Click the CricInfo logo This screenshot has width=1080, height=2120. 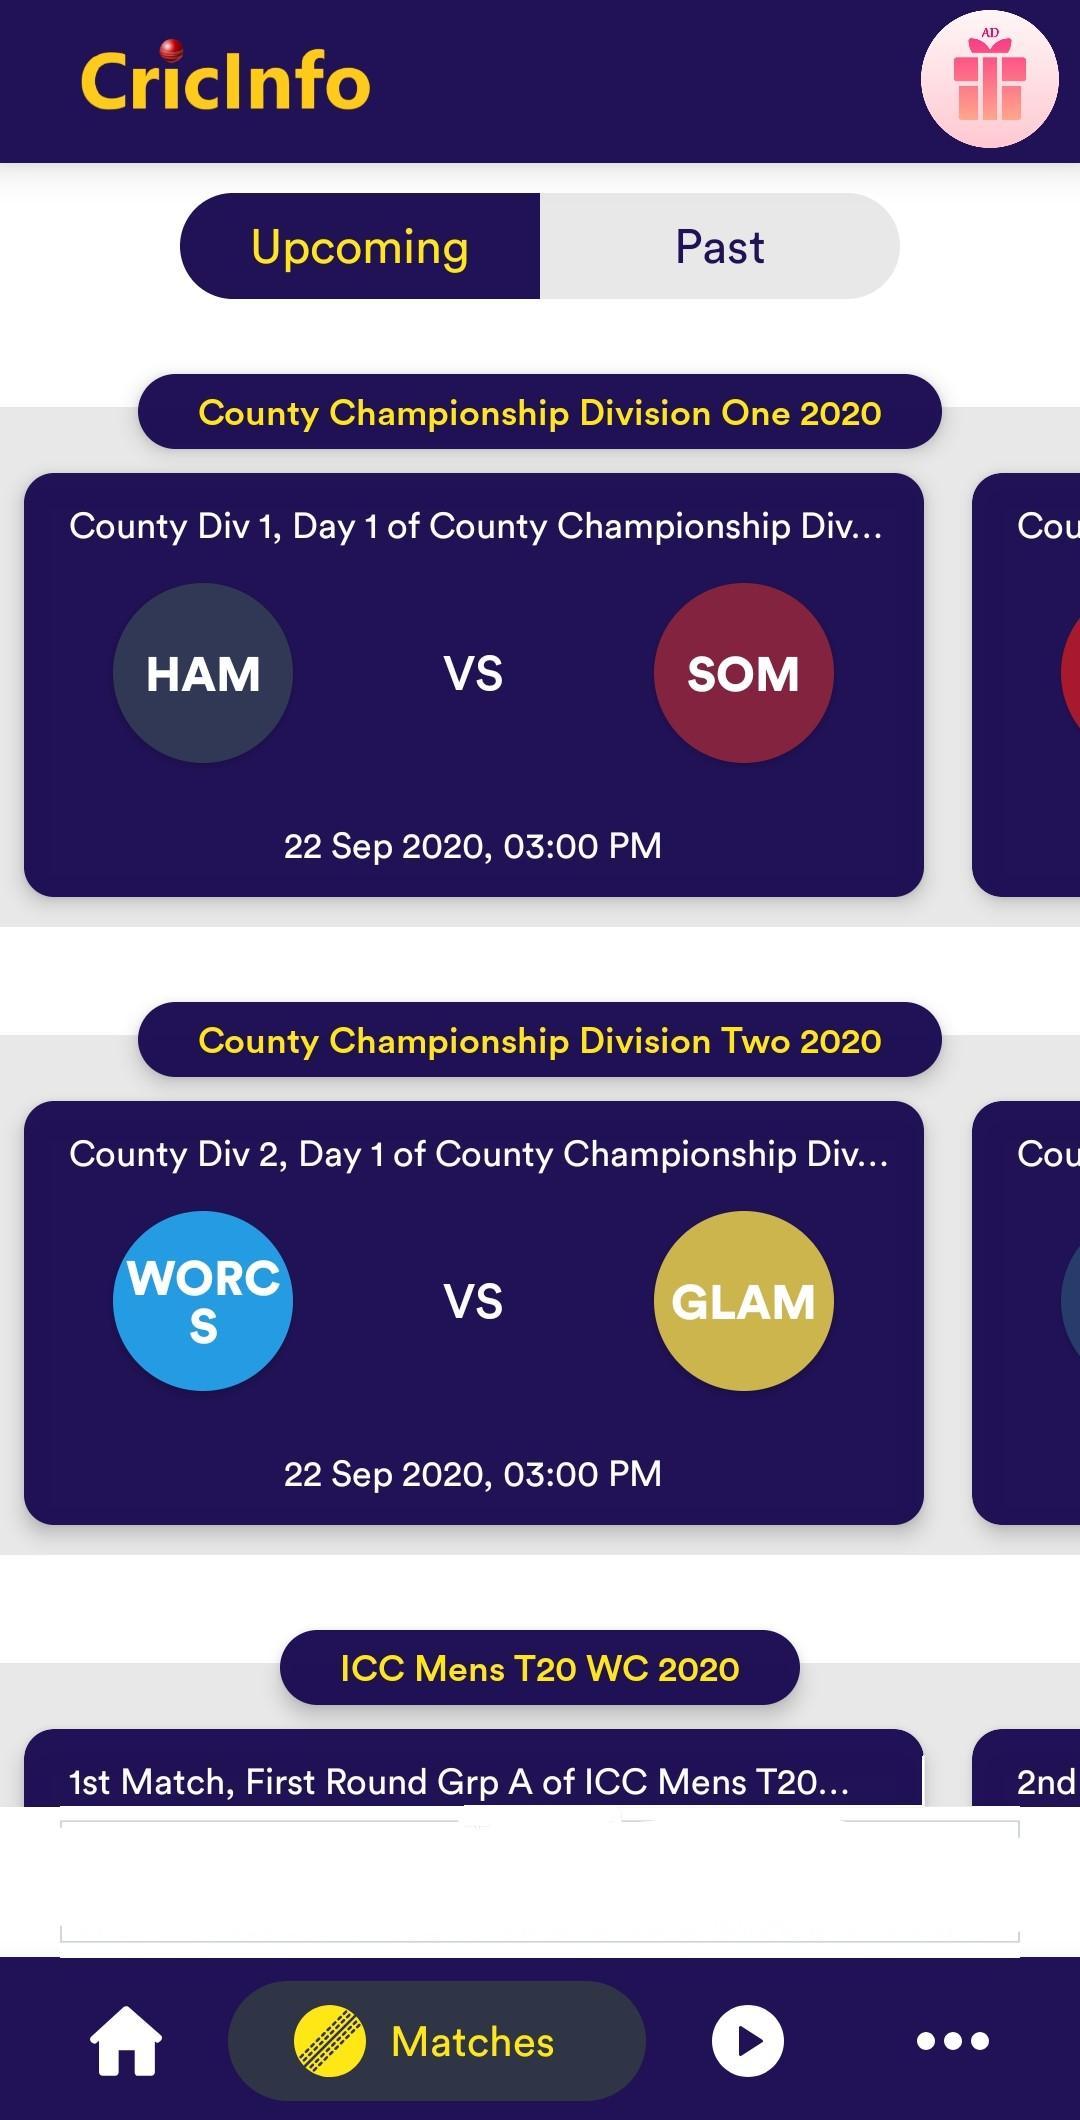pos(225,77)
